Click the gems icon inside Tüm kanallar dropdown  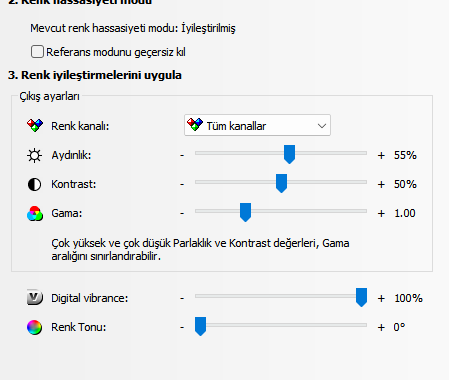tap(195, 124)
